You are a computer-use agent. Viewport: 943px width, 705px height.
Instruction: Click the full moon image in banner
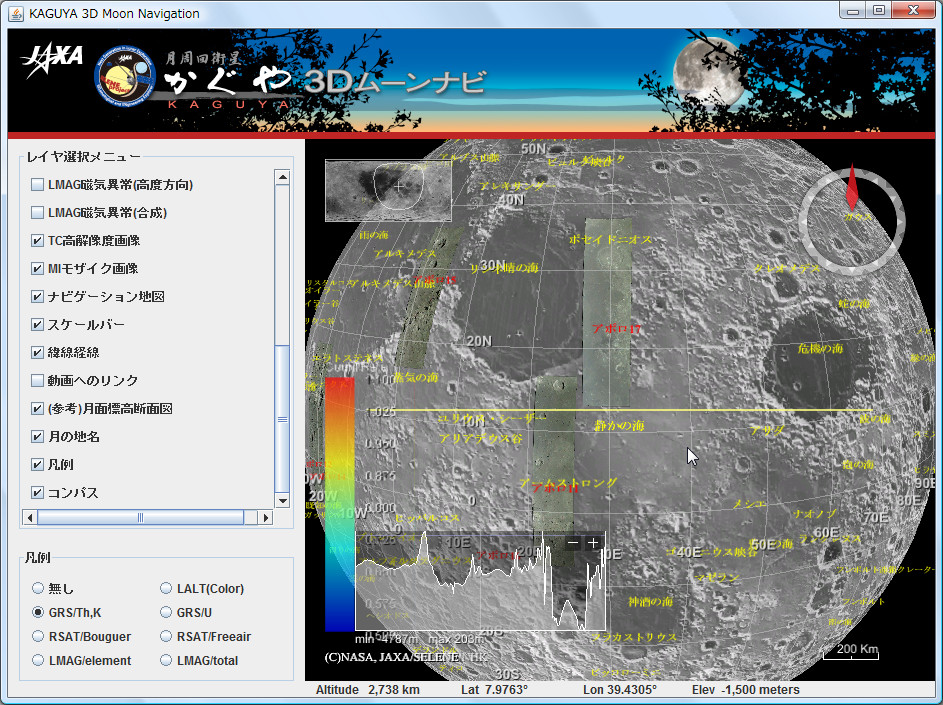pos(711,73)
